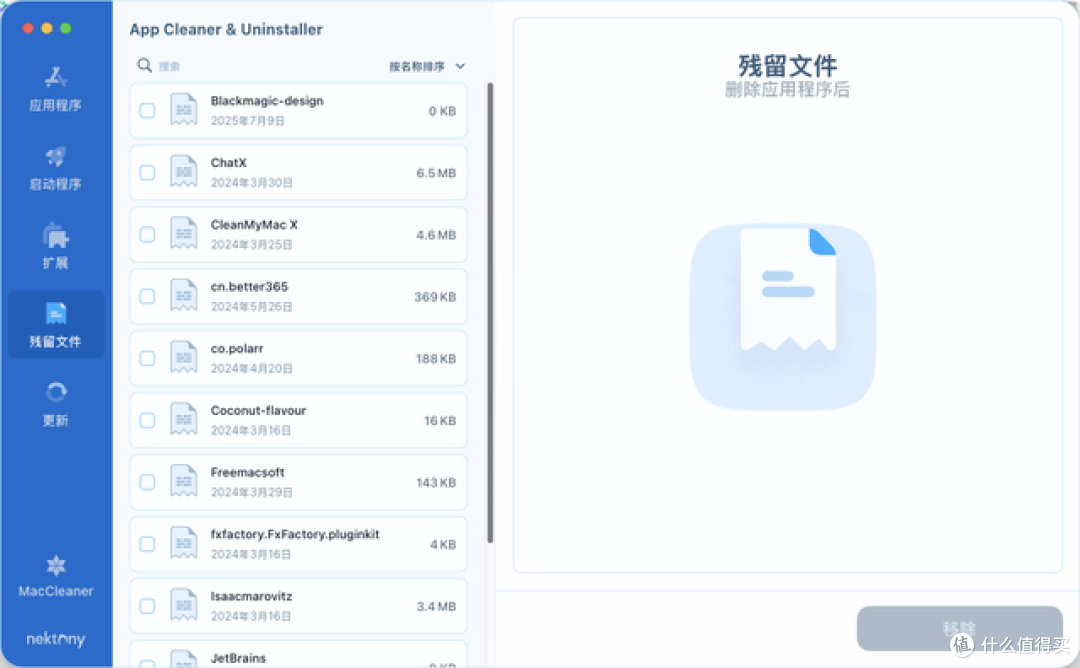Viewport: 1080px width, 668px height.
Task: Select the Isaacmarovitz name text
Action: click(251, 596)
